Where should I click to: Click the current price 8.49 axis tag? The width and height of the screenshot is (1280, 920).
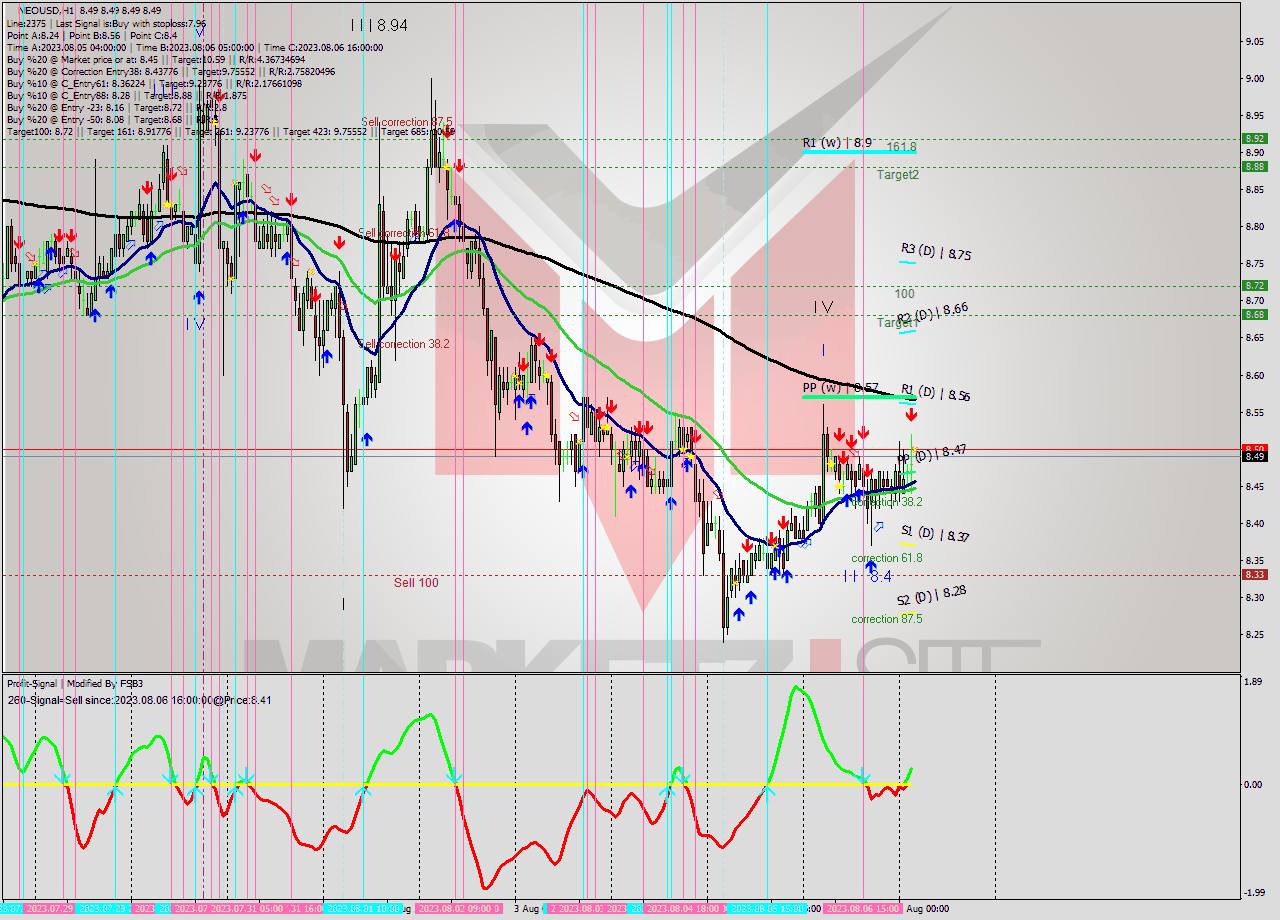tap(1254, 457)
